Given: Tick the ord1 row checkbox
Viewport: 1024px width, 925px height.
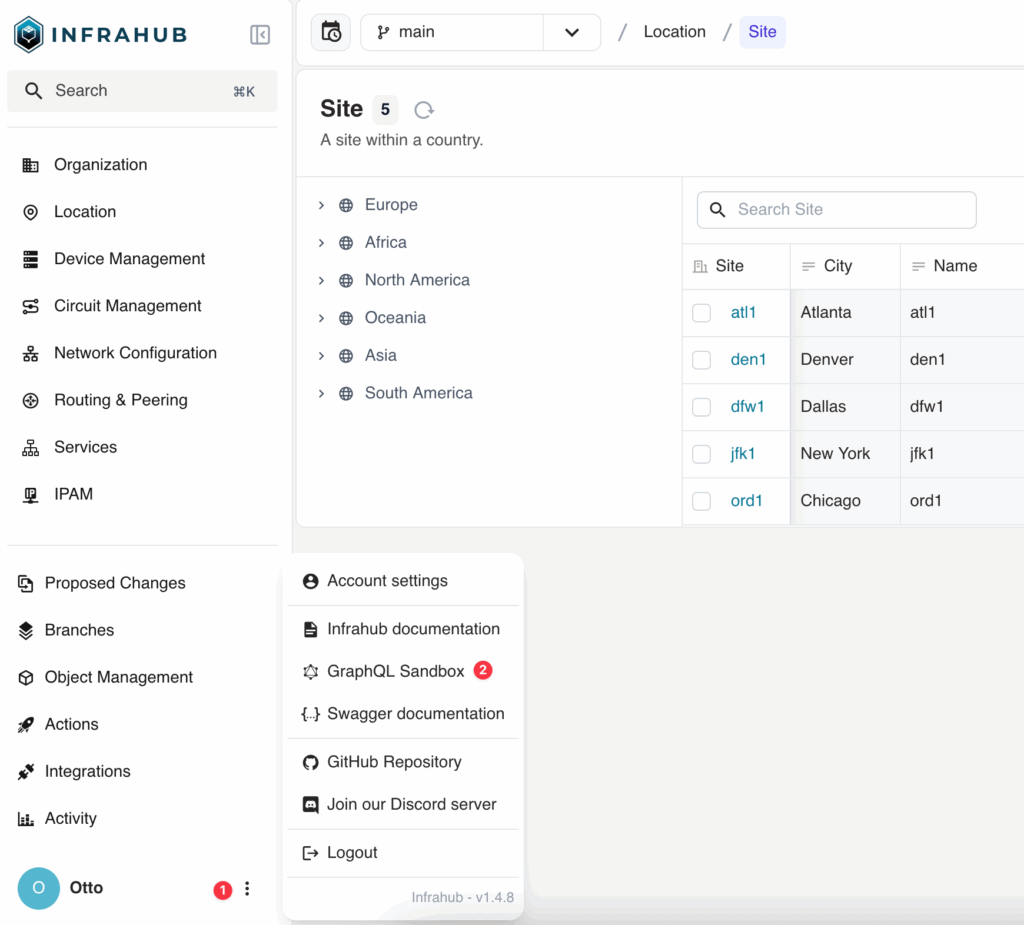Looking at the screenshot, I should 701,500.
